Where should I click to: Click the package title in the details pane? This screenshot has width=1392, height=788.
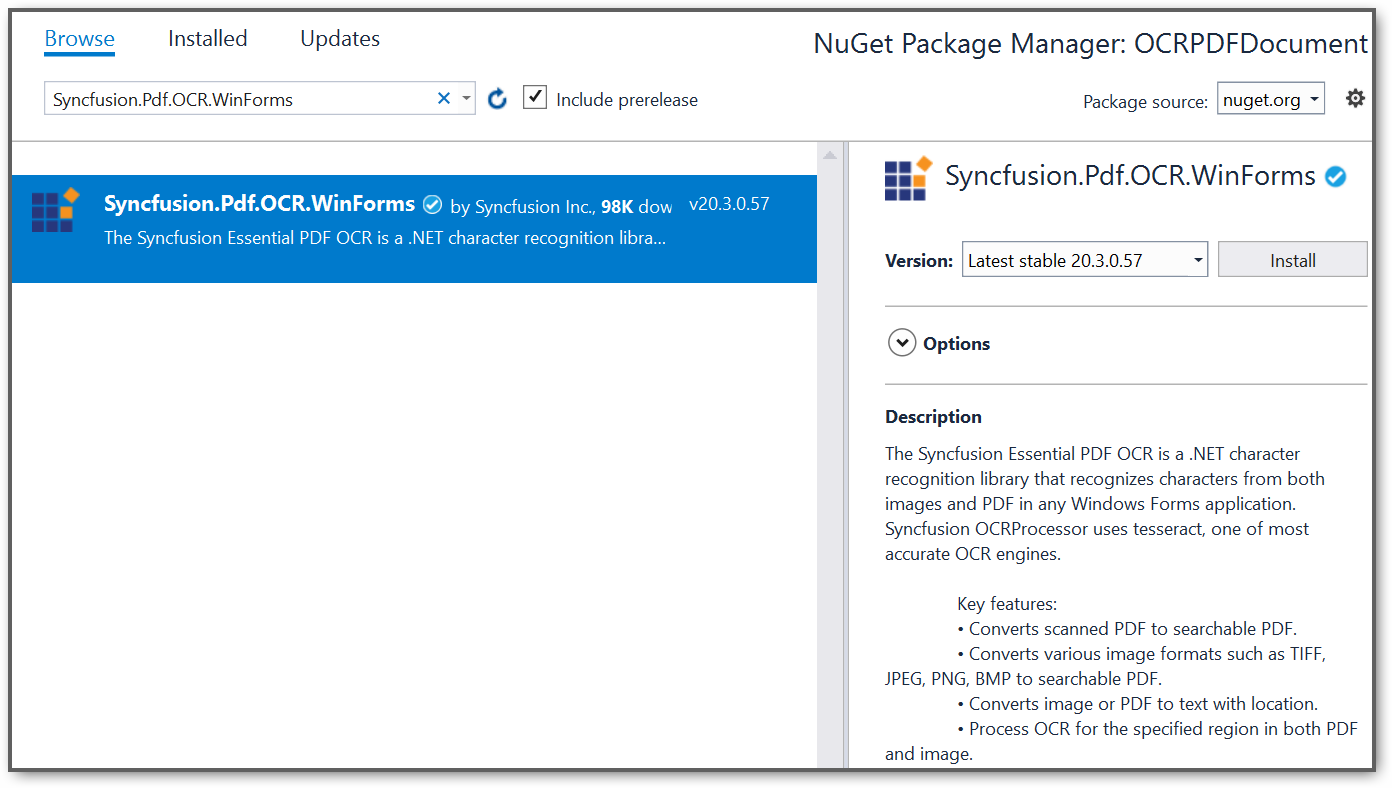pos(1130,176)
